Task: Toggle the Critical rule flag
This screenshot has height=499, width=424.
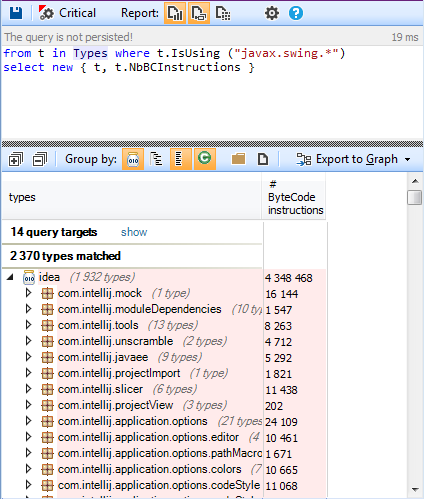Action: (x=67, y=13)
